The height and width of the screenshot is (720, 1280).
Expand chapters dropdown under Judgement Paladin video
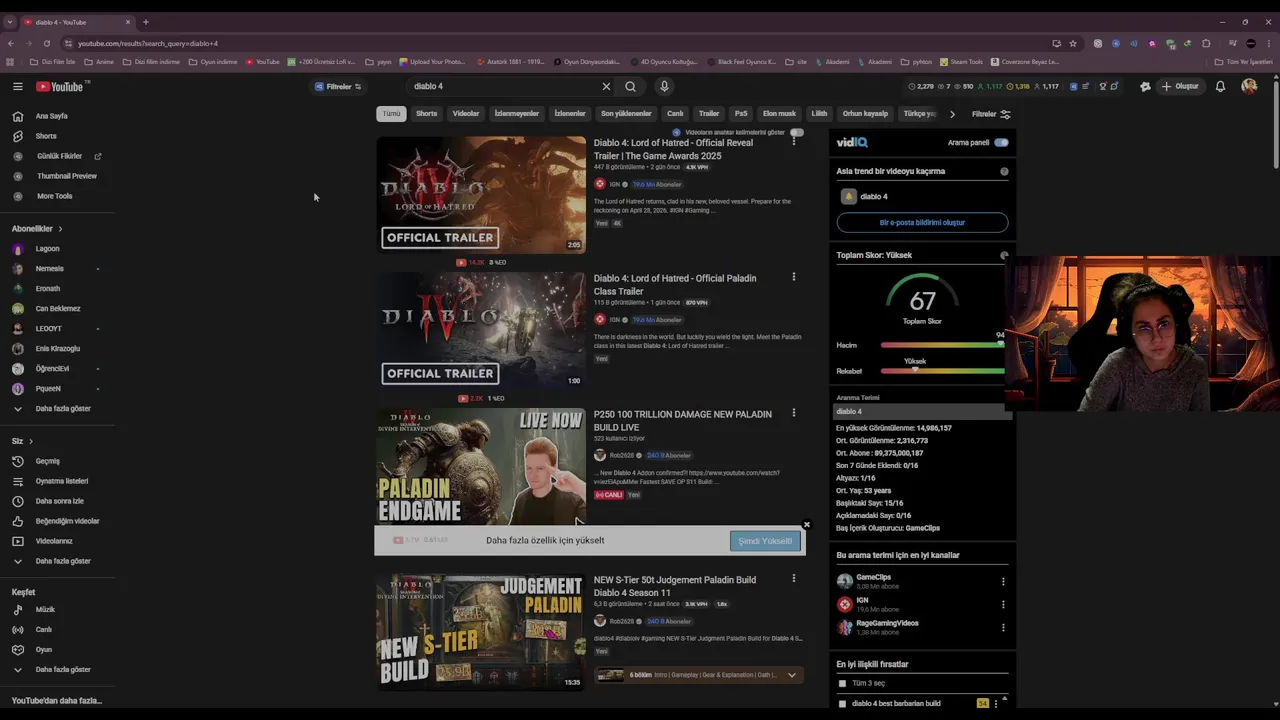[791, 675]
